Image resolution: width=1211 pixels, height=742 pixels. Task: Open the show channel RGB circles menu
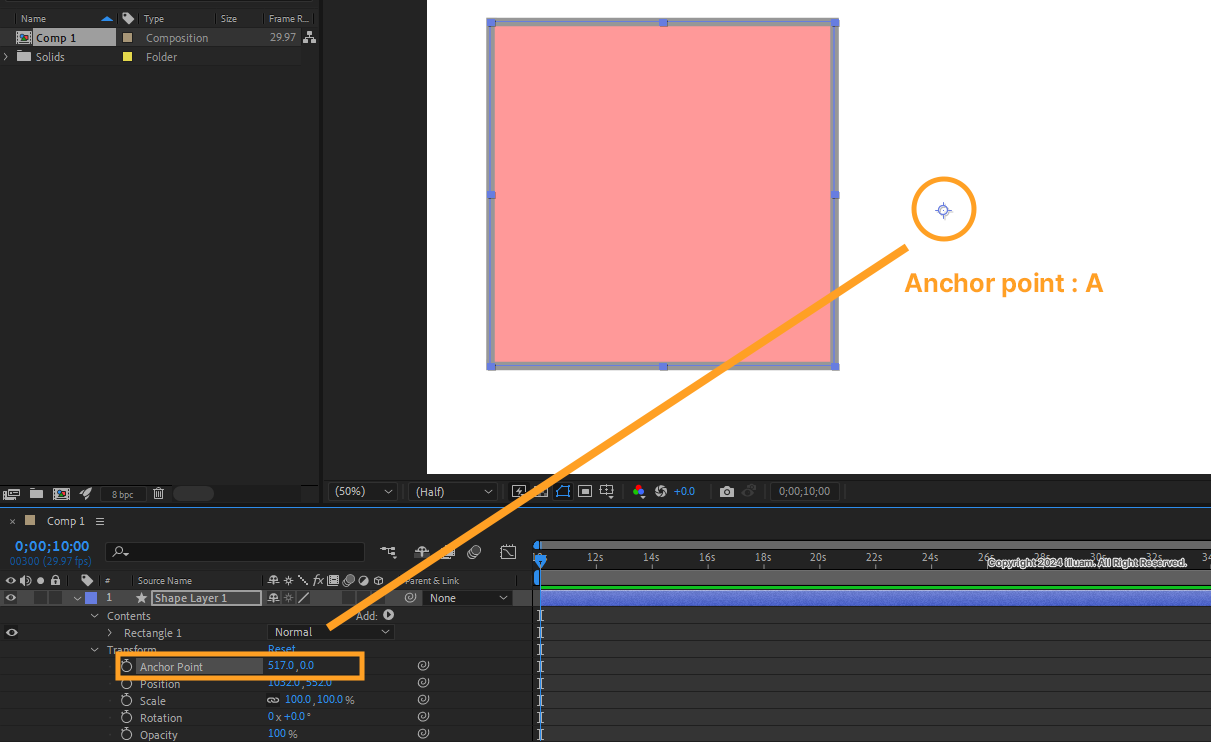click(639, 491)
